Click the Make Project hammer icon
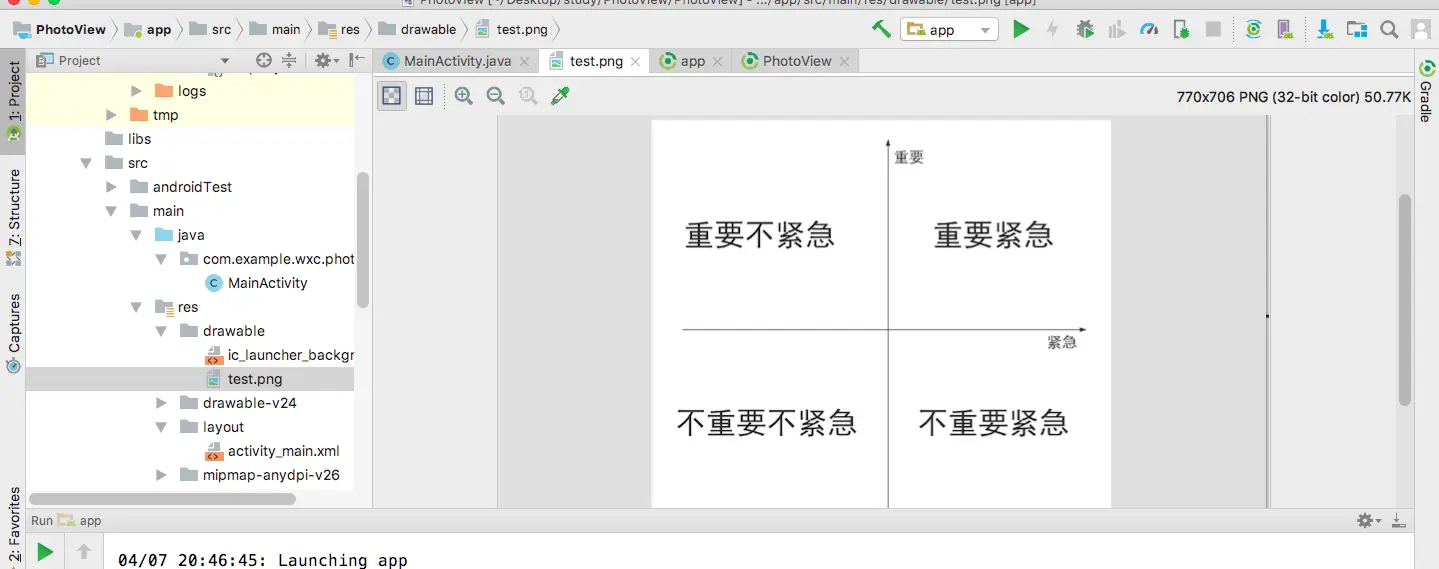 (881, 29)
